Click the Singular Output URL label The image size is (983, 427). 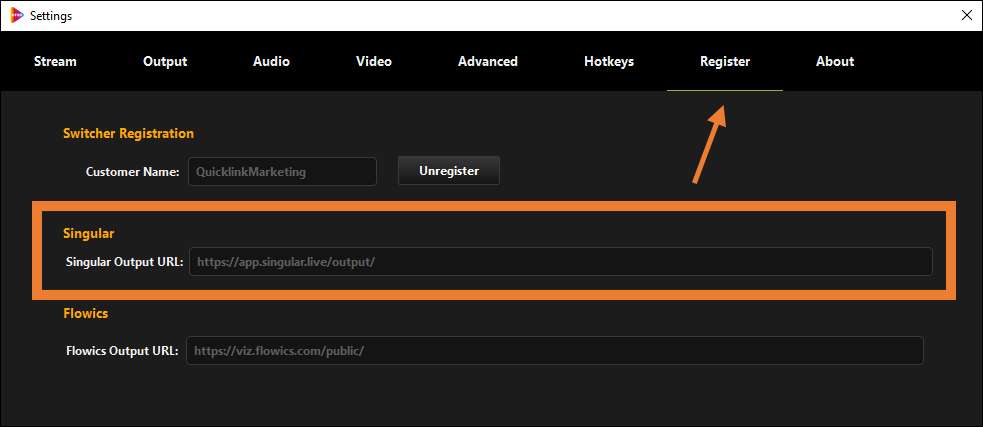[x=124, y=261]
